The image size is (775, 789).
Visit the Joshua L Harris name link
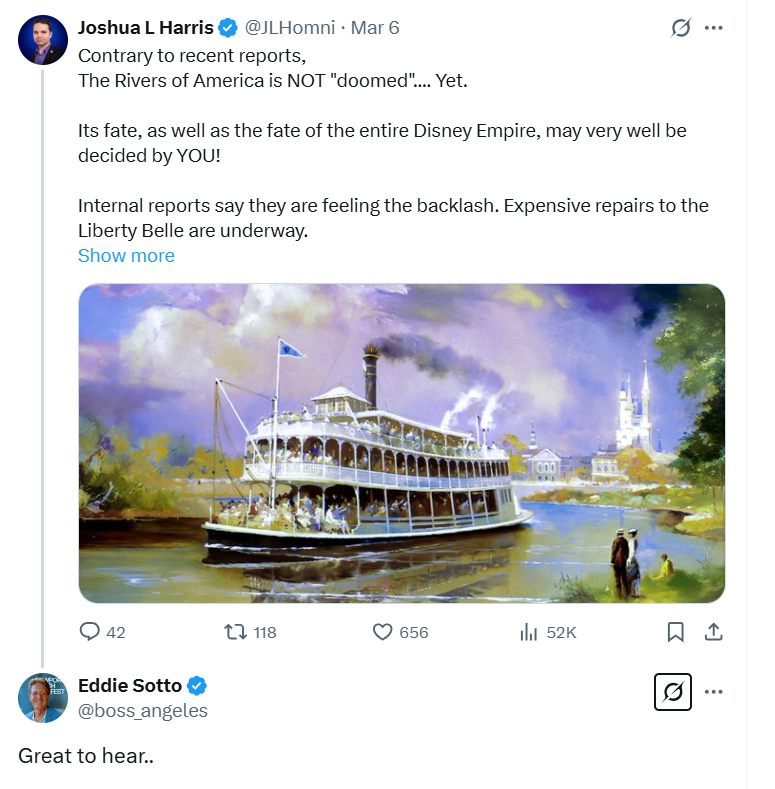coord(146,28)
